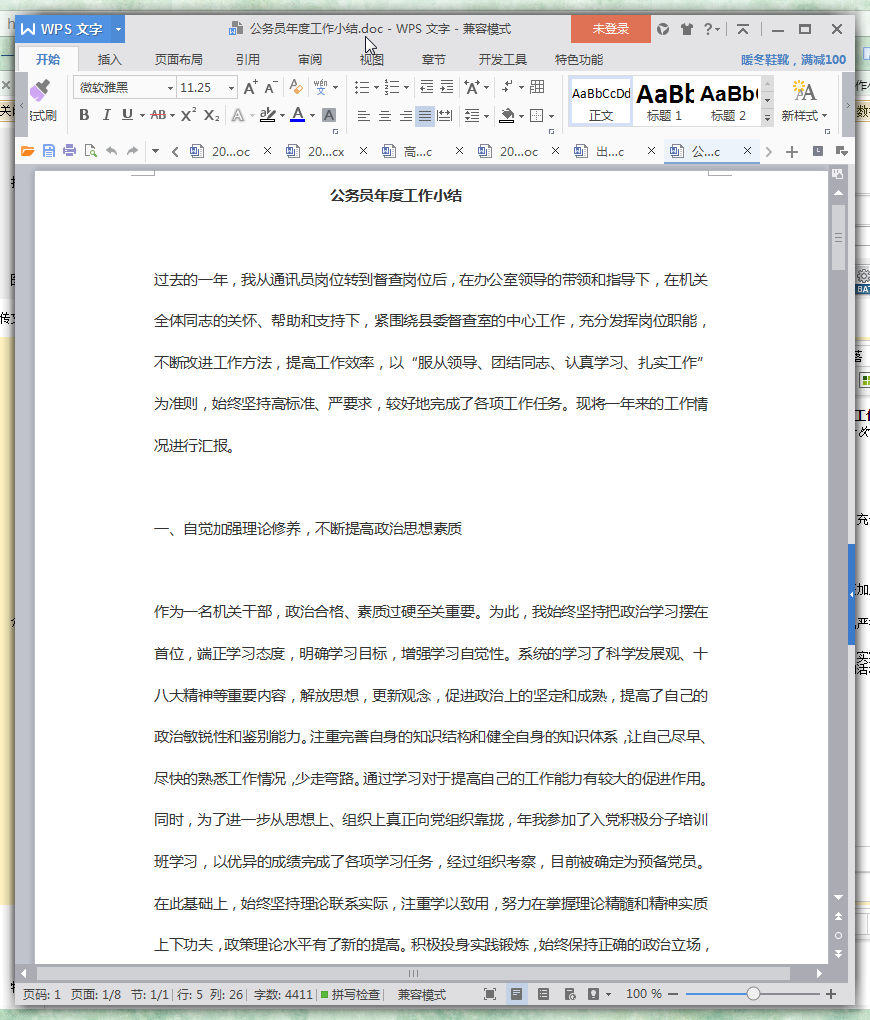The height and width of the screenshot is (1020, 870).
Task: Toggle bold formatting
Action: pyautogui.click(x=84, y=115)
